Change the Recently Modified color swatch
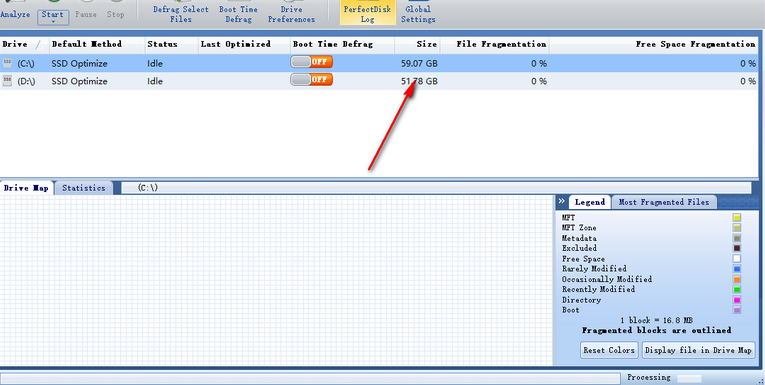765x385 pixels. tap(737, 290)
